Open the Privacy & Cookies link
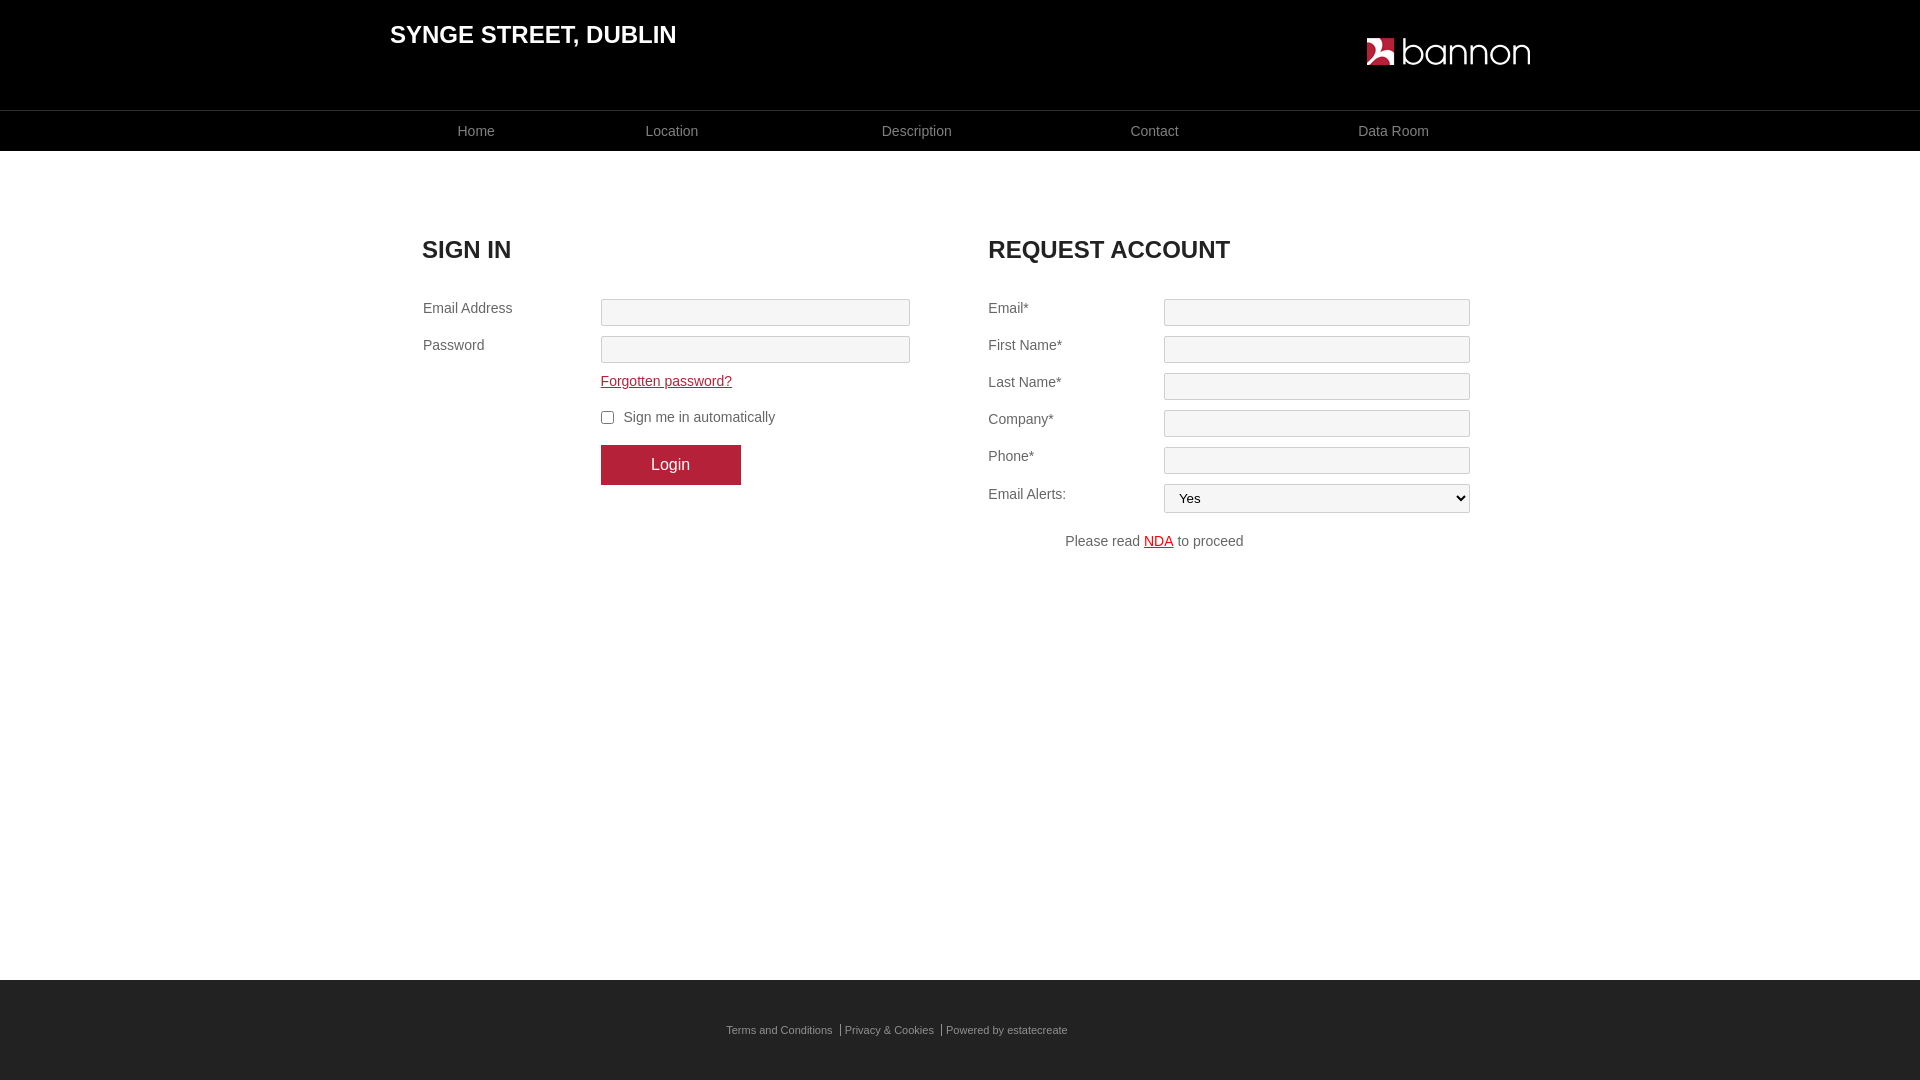This screenshot has width=1920, height=1080. [889, 1030]
